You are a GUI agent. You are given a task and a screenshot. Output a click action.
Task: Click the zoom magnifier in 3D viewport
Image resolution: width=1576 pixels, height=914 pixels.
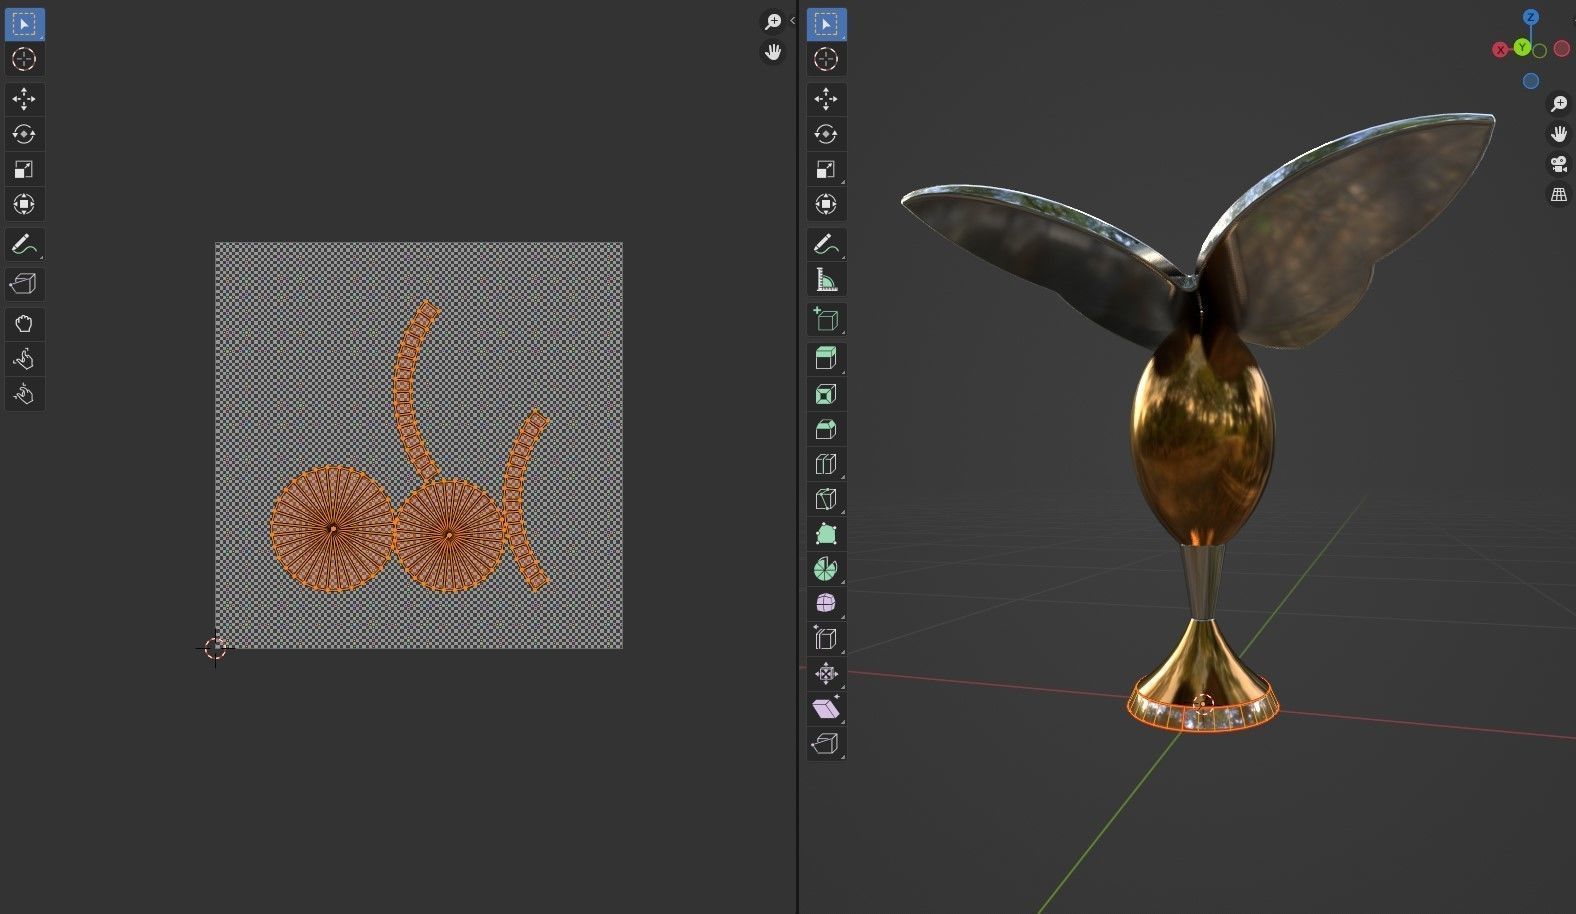tap(1559, 104)
